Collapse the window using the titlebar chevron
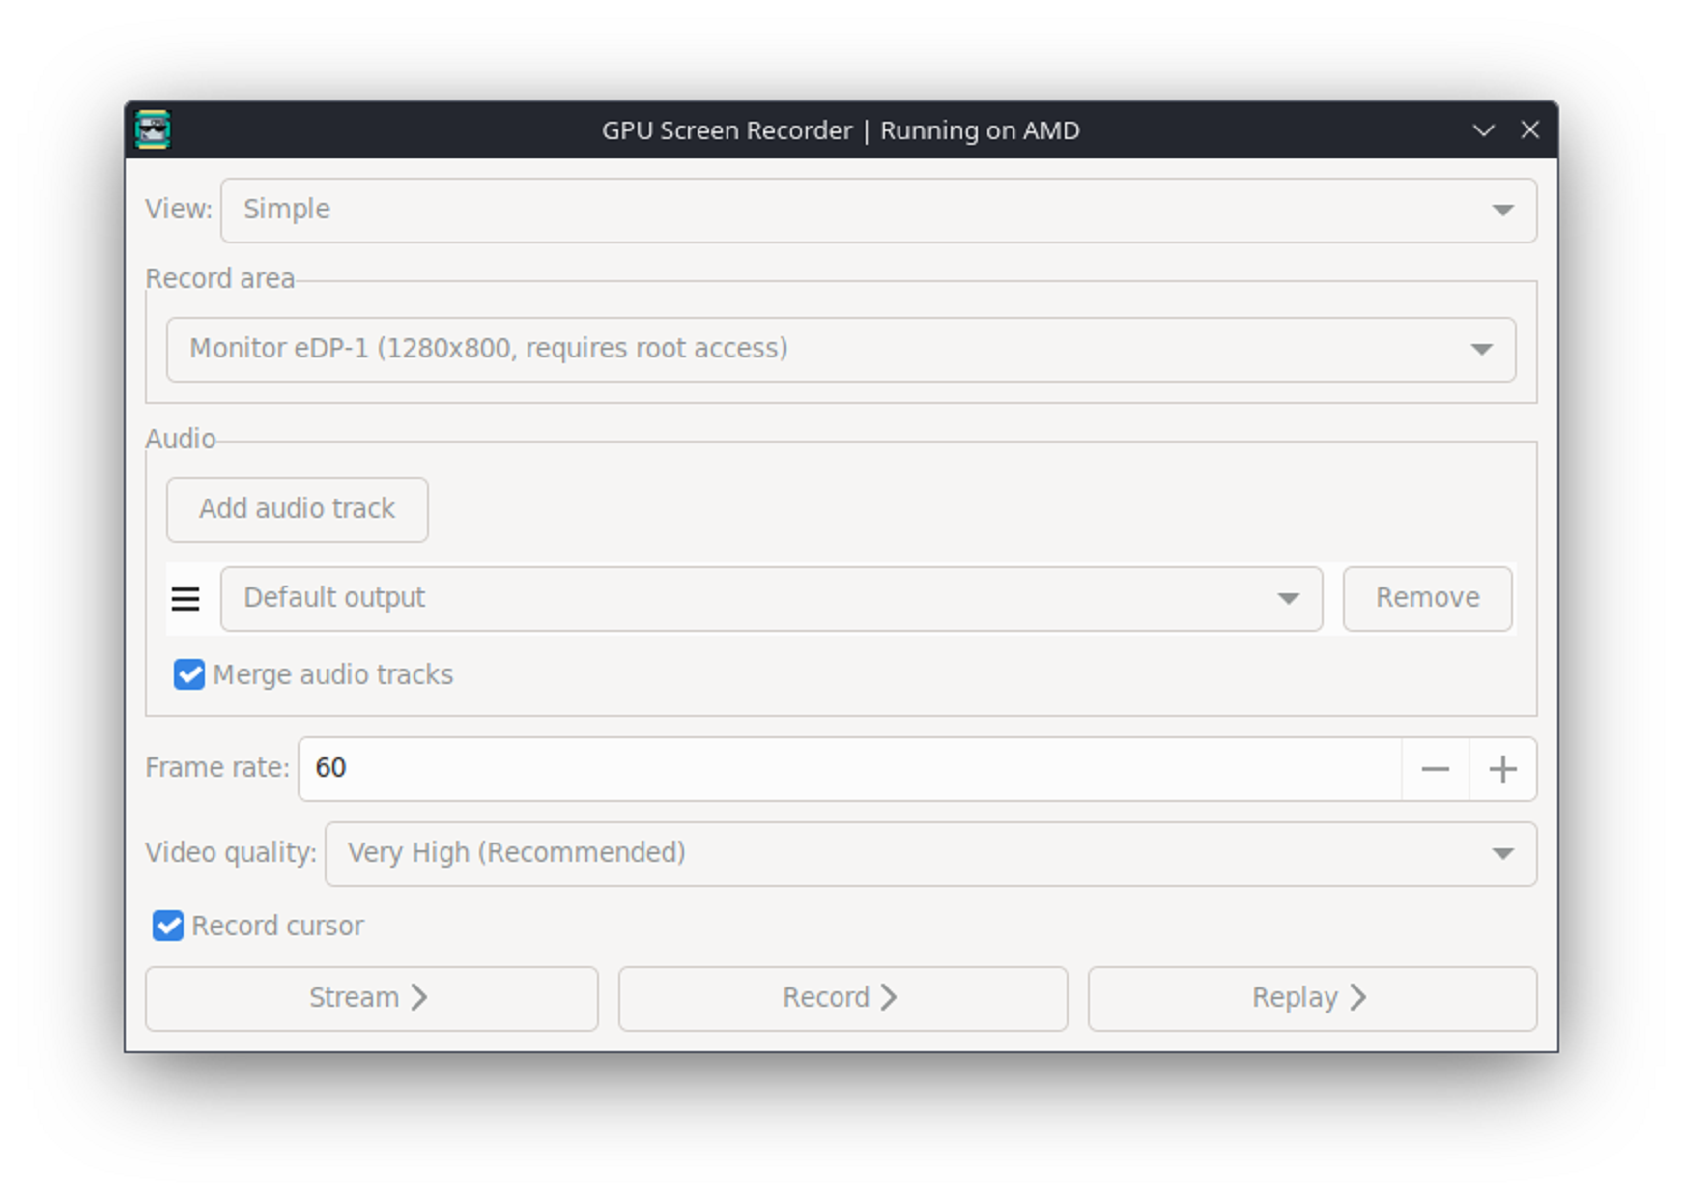 pyautogui.click(x=1482, y=130)
